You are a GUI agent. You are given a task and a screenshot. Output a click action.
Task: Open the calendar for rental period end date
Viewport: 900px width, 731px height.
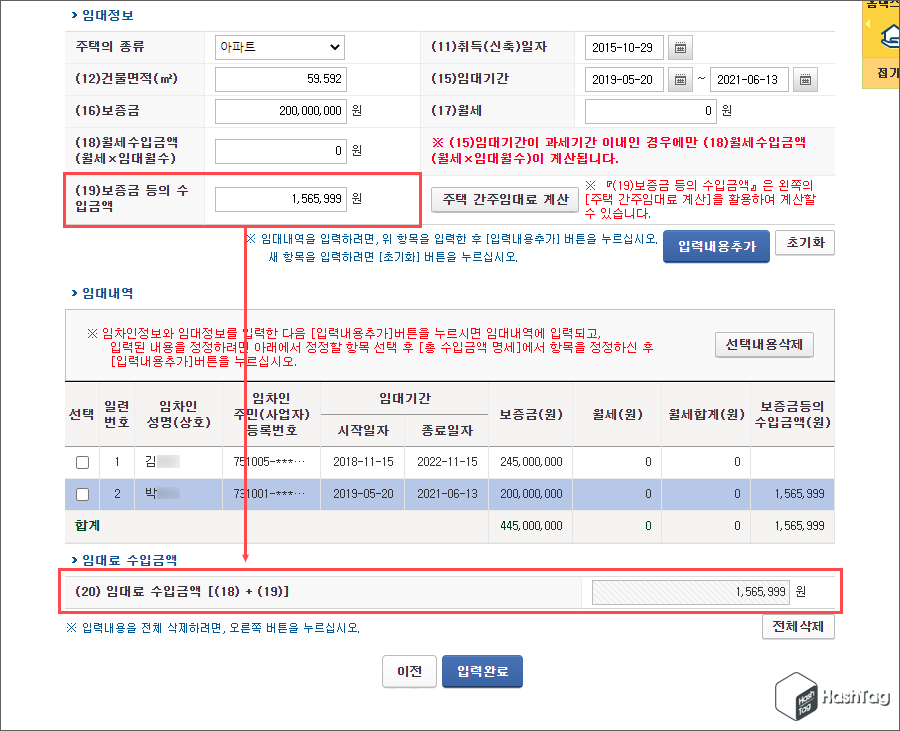pyautogui.click(x=806, y=79)
